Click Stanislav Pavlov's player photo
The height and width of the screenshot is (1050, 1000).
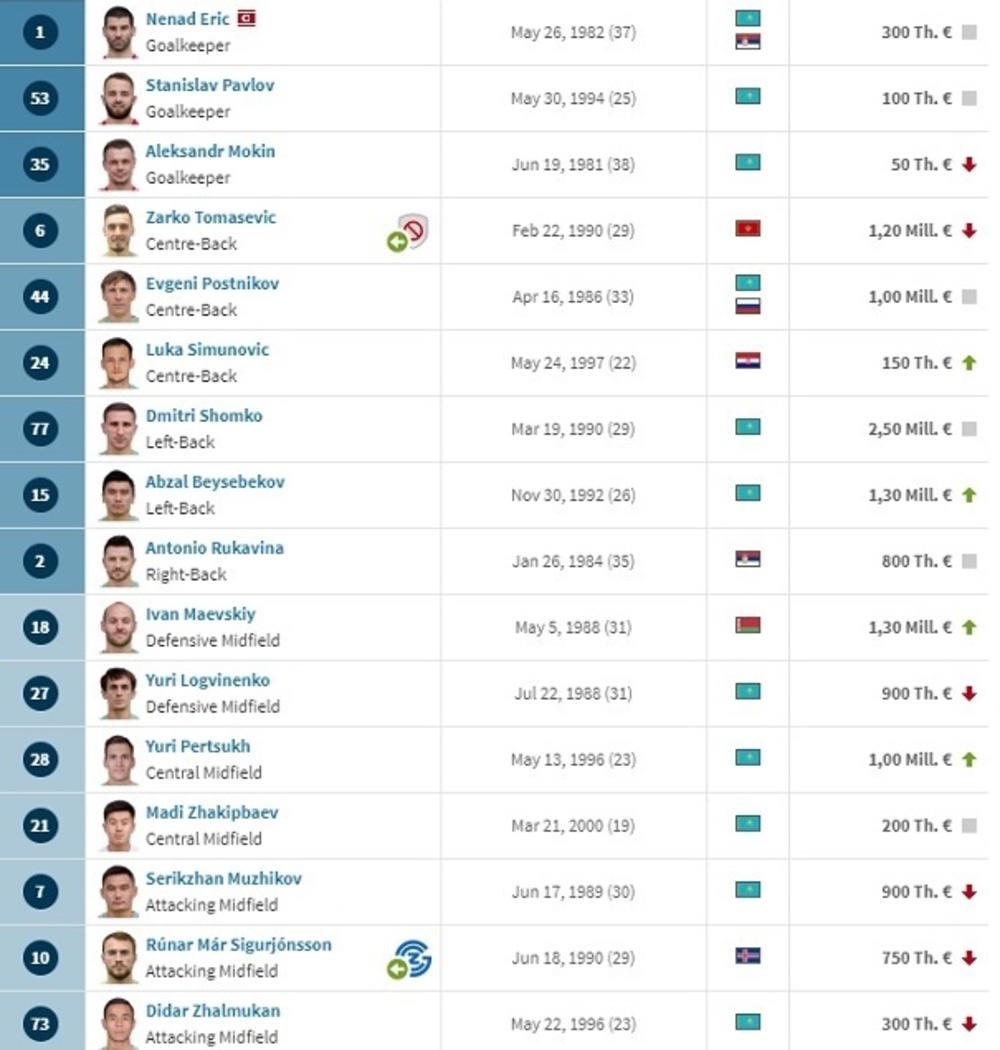point(118,98)
